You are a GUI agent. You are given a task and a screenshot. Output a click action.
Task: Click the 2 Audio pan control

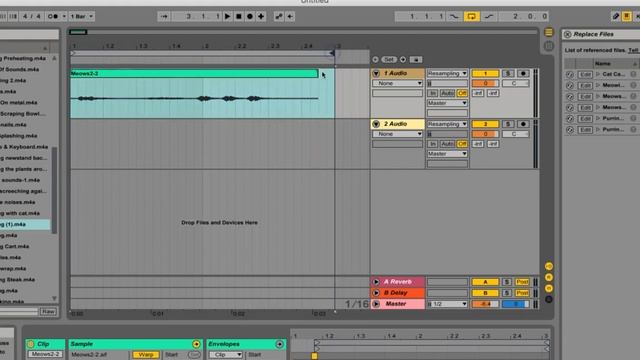(515, 134)
